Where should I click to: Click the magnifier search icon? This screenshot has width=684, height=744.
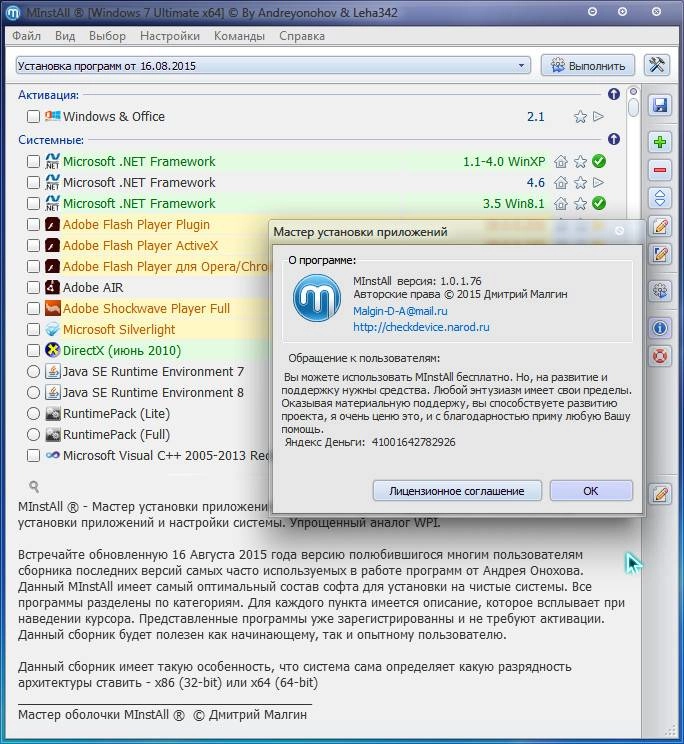coord(34,486)
